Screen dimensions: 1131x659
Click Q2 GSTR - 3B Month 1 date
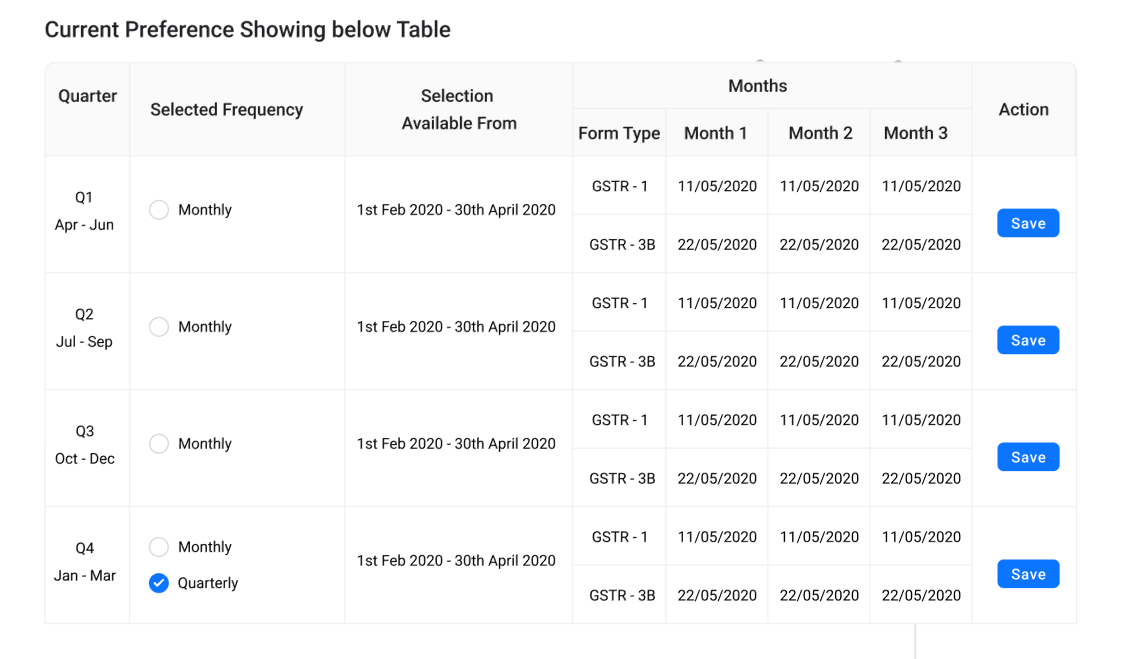coord(717,361)
